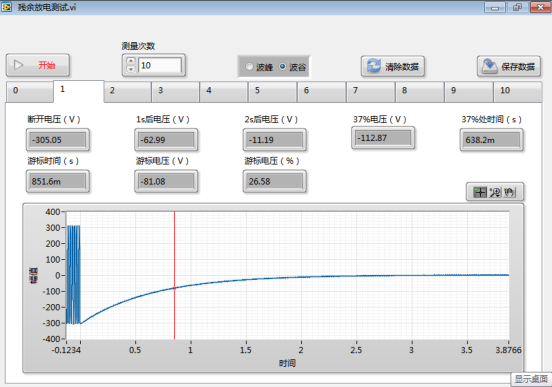Restore down the window
This screenshot has width=552, height=387.
pos(517,7)
